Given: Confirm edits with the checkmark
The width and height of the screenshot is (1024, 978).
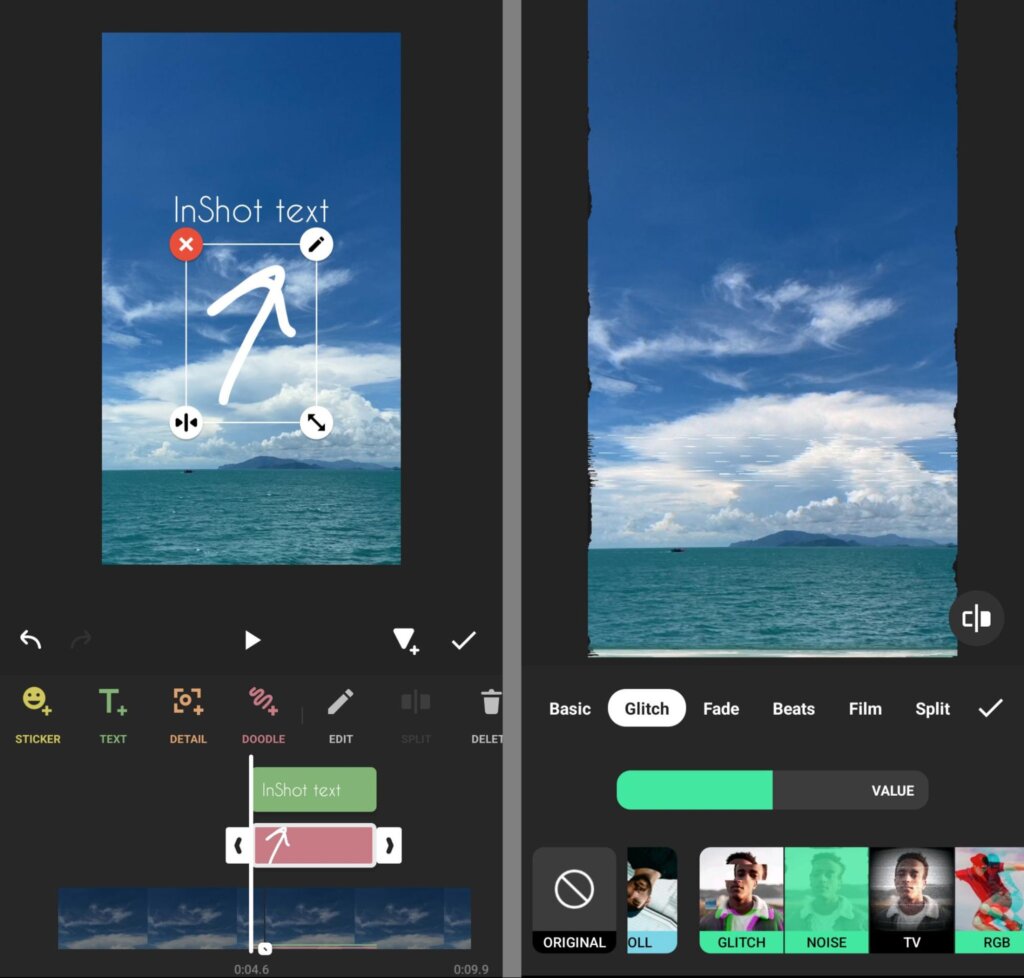Looking at the screenshot, I should pos(463,640).
